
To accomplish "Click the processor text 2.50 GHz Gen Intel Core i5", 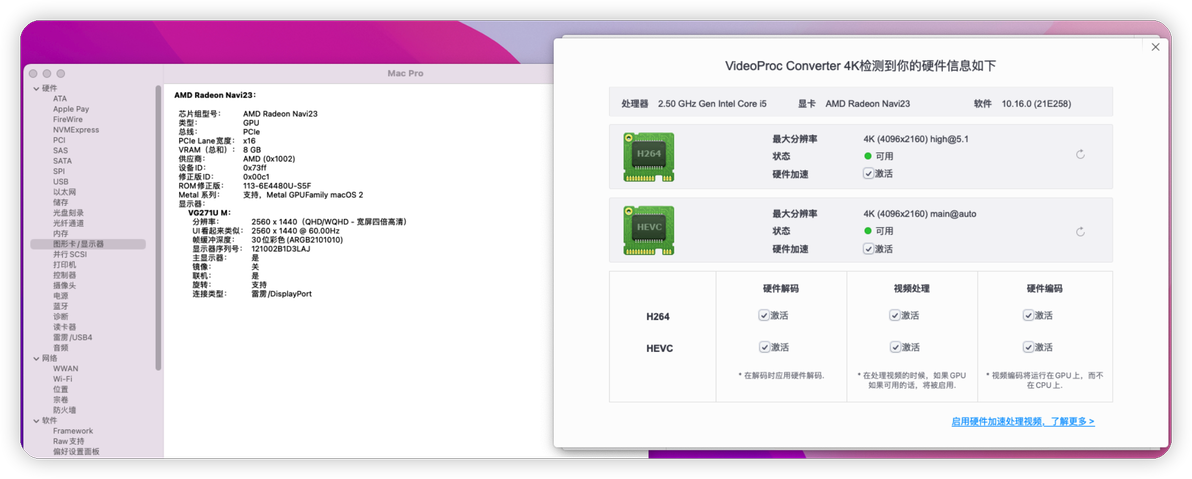I will (x=712, y=103).
